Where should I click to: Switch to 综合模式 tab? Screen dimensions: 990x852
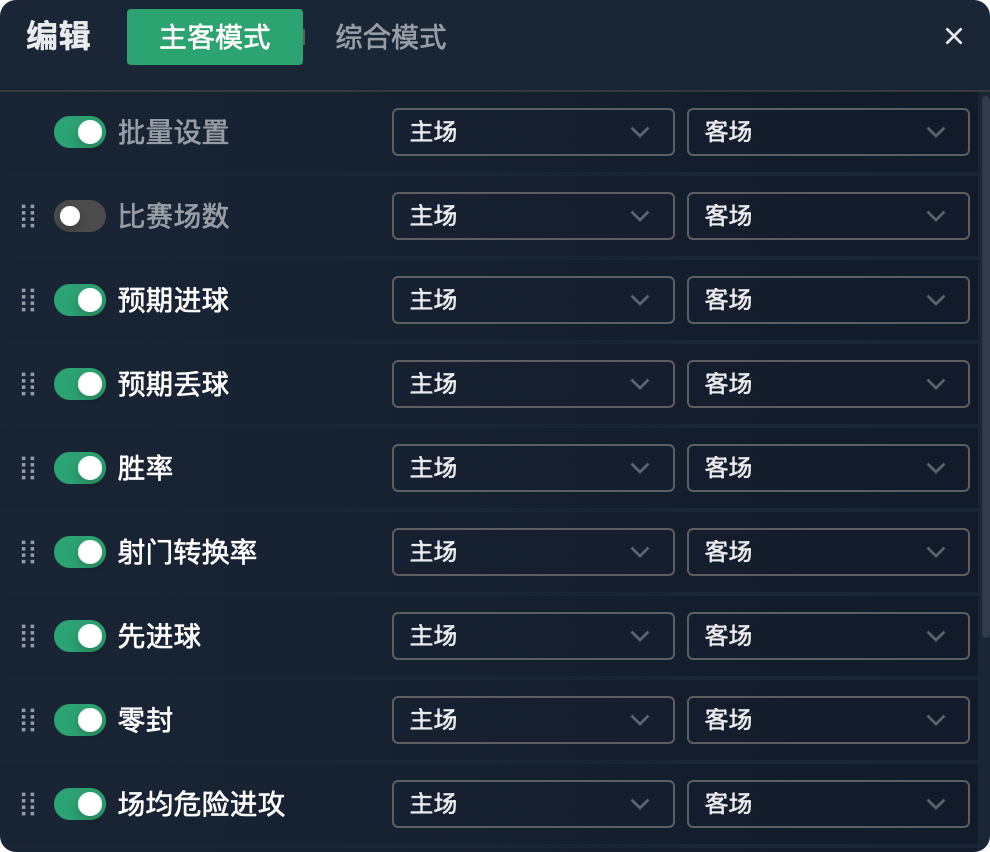click(x=390, y=37)
